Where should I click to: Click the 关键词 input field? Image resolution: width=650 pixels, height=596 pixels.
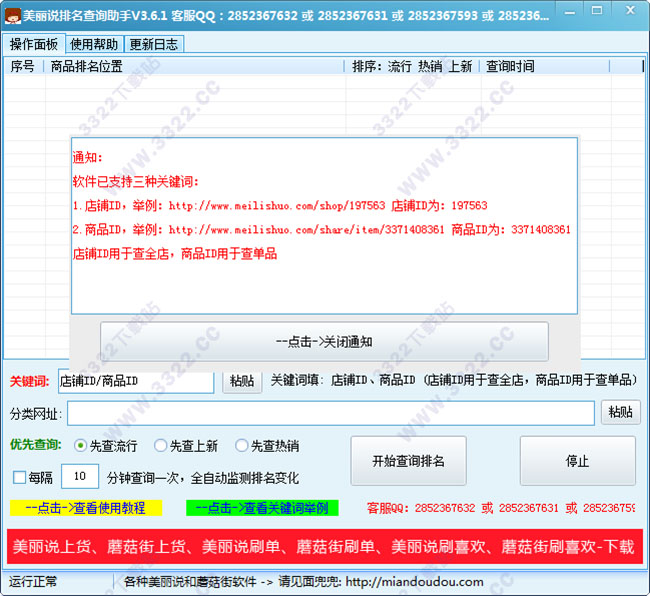click(136, 380)
